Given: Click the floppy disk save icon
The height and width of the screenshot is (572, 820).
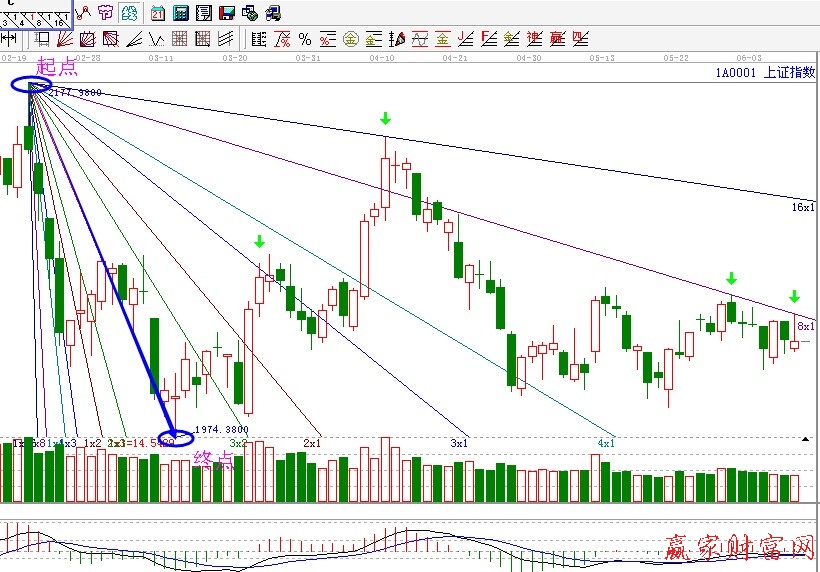Looking at the screenshot, I should pyautogui.click(x=227, y=13).
